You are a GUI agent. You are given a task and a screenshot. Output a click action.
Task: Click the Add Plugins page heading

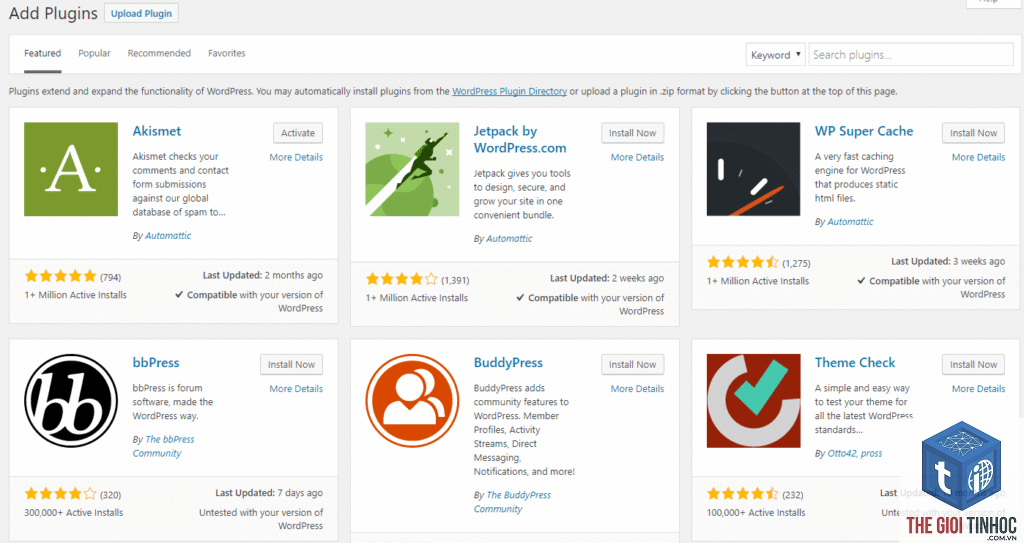pyautogui.click(x=53, y=13)
